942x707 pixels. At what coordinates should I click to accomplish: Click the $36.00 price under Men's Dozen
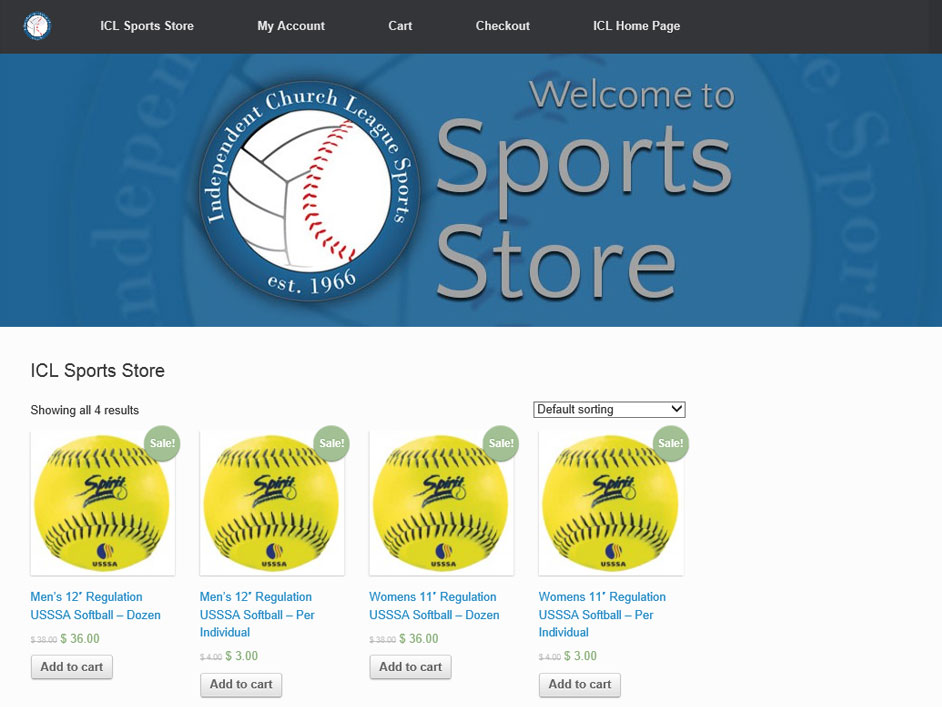(80, 639)
